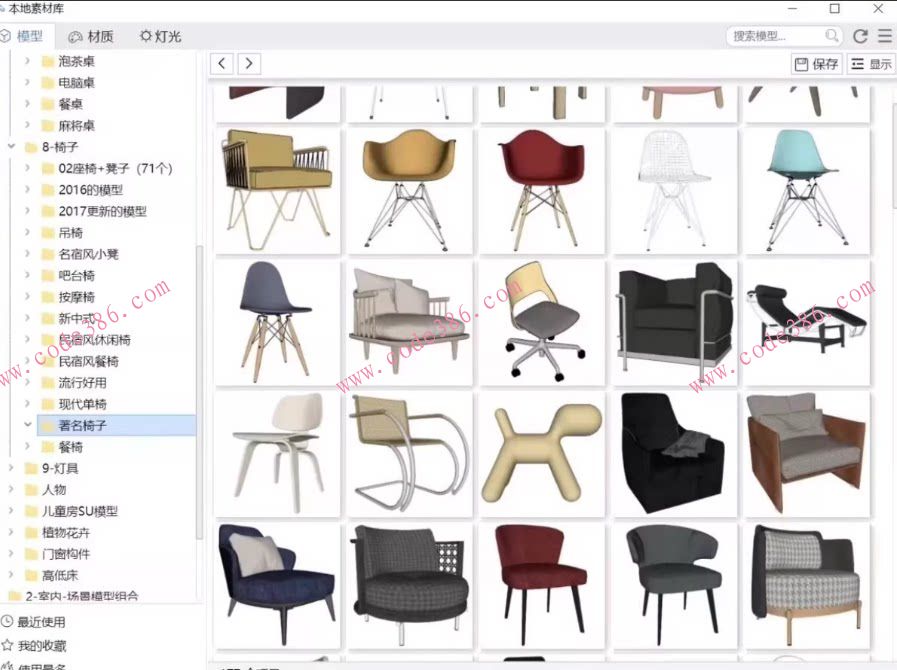This screenshot has height=670, width=897.
Task: Select the red velvet dining chair
Action: (x=542, y=585)
